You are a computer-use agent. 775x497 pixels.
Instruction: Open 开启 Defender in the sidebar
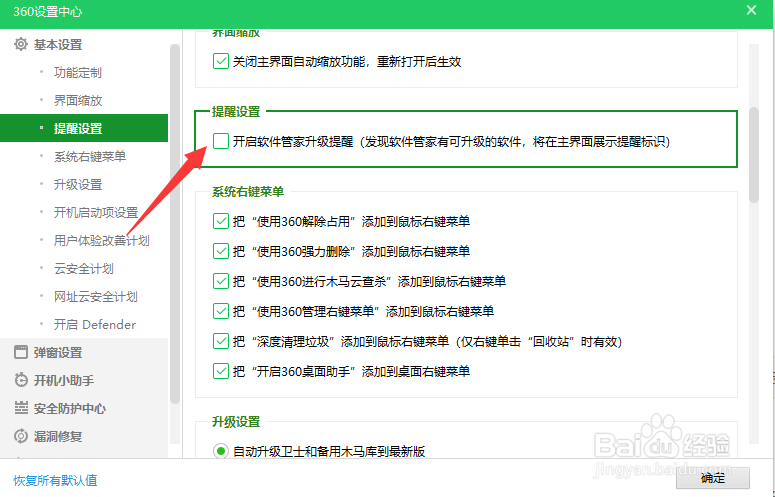coord(94,325)
